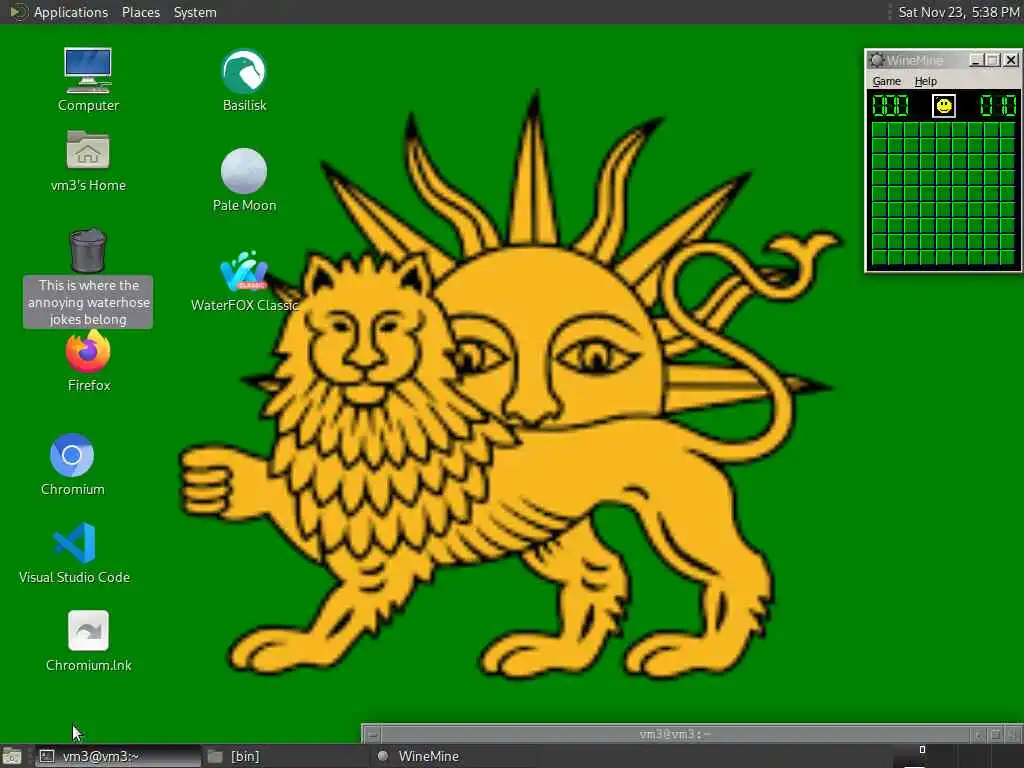Click the 'vm3's Home' icon label
Screen dimensions: 1024x768
[88, 185]
